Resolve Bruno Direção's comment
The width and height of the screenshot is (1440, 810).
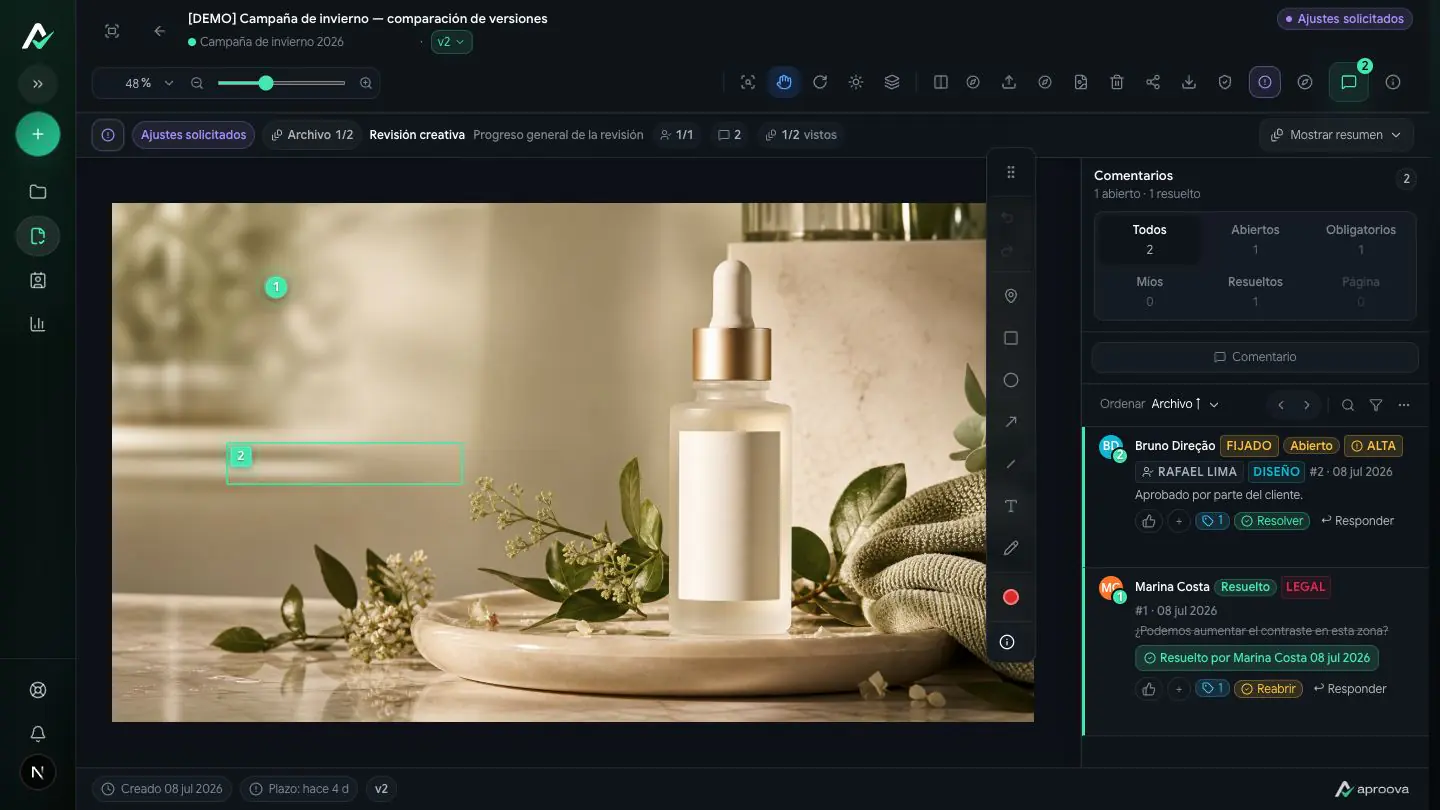(x=1272, y=521)
